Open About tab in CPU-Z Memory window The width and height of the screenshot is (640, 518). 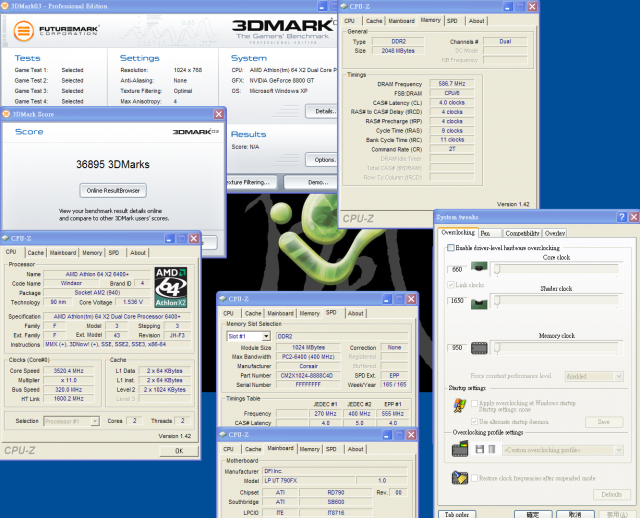click(x=476, y=21)
